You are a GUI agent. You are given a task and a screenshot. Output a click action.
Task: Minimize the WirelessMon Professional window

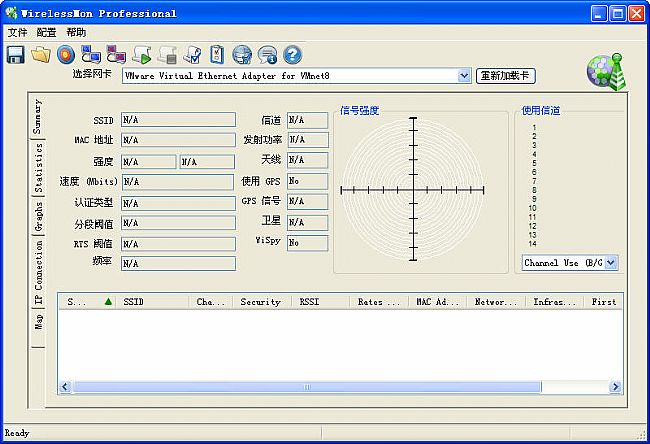(x=599, y=14)
